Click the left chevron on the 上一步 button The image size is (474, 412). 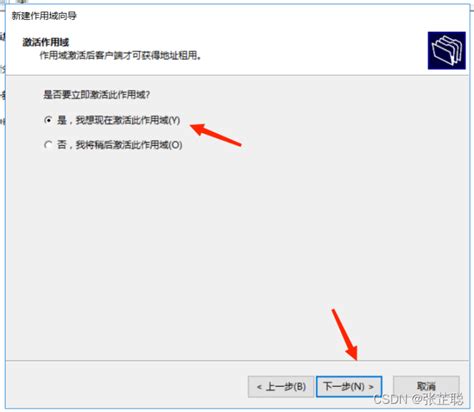pos(259,387)
